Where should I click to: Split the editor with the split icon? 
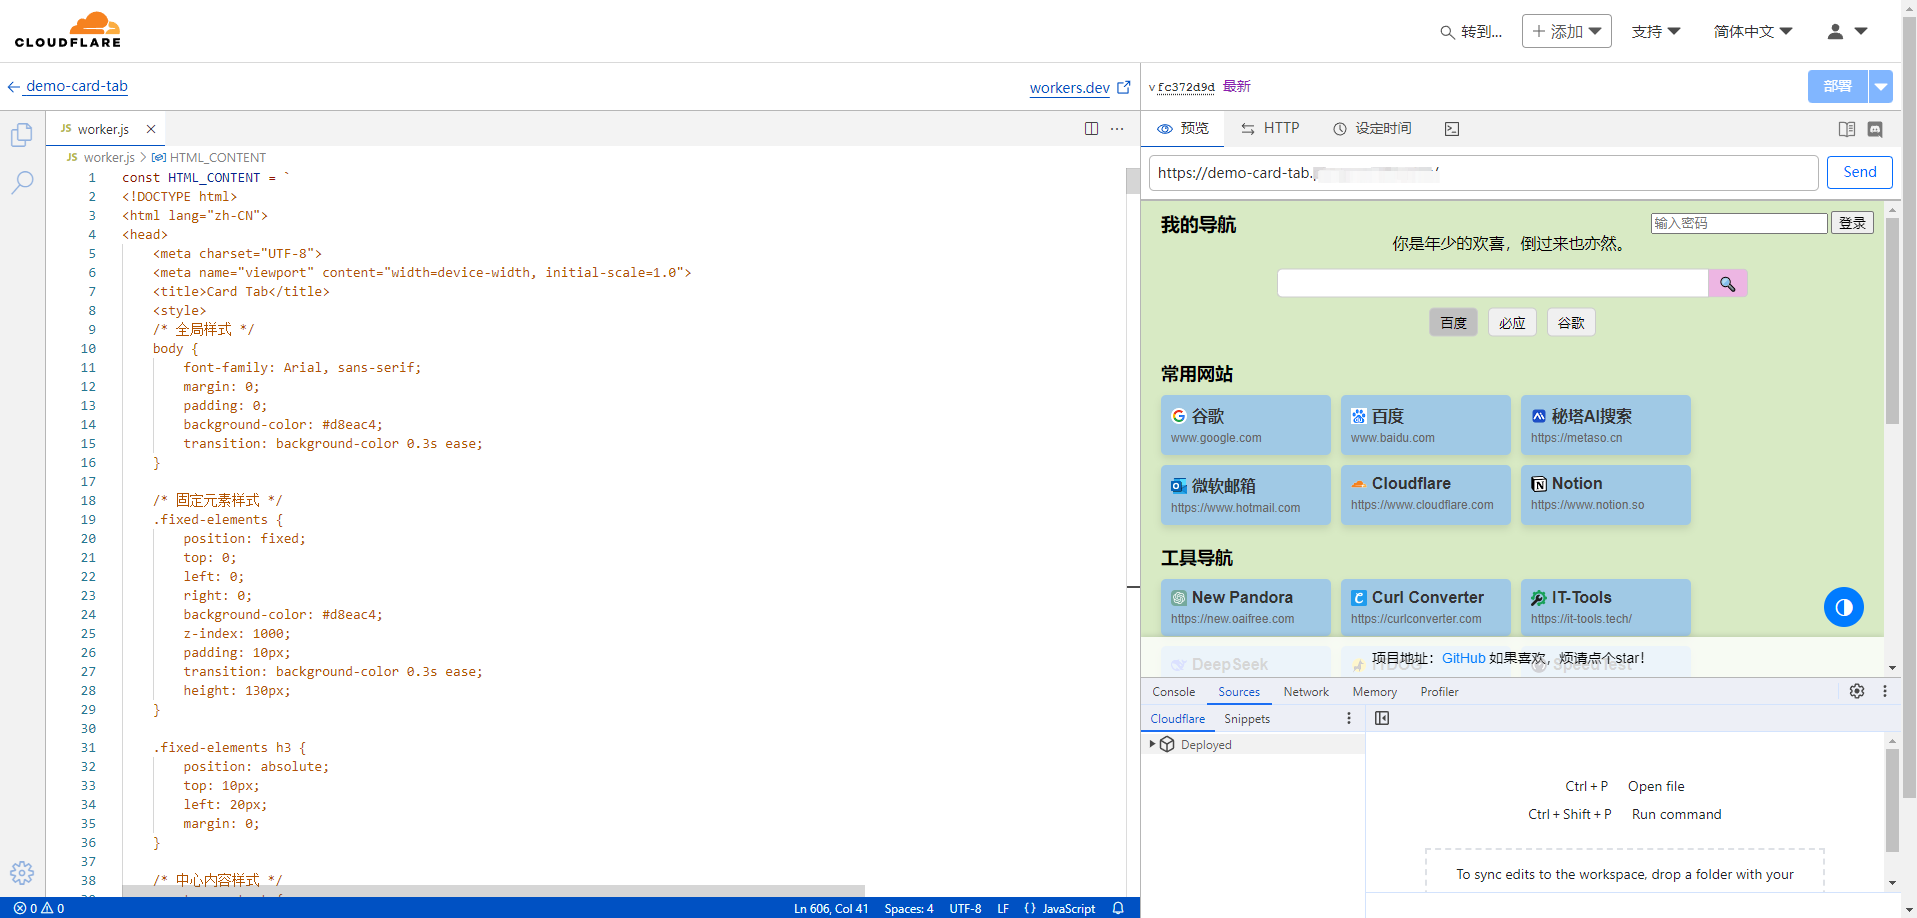1091,129
